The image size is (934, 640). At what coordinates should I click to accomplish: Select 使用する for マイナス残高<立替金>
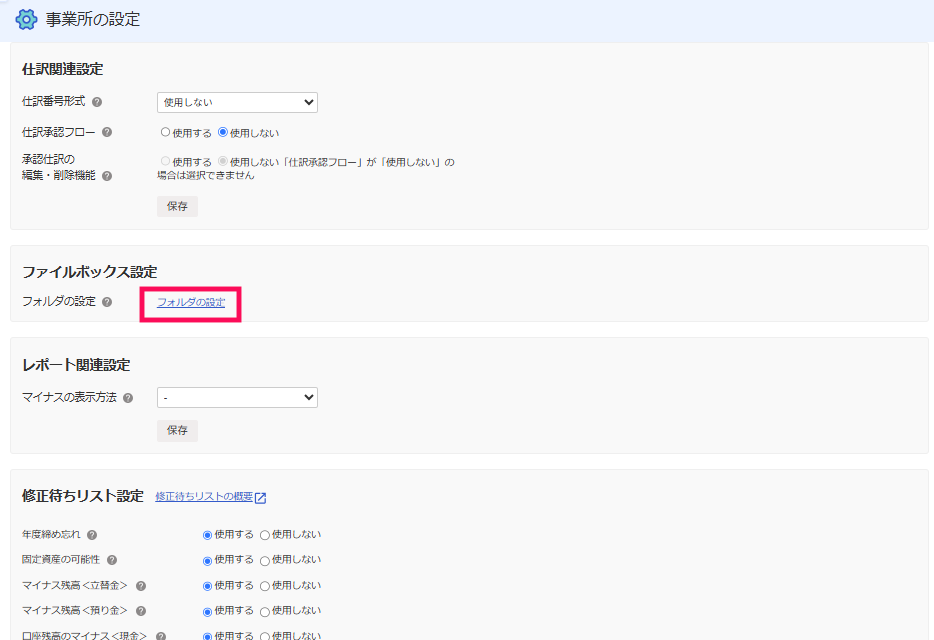(207, 586)
